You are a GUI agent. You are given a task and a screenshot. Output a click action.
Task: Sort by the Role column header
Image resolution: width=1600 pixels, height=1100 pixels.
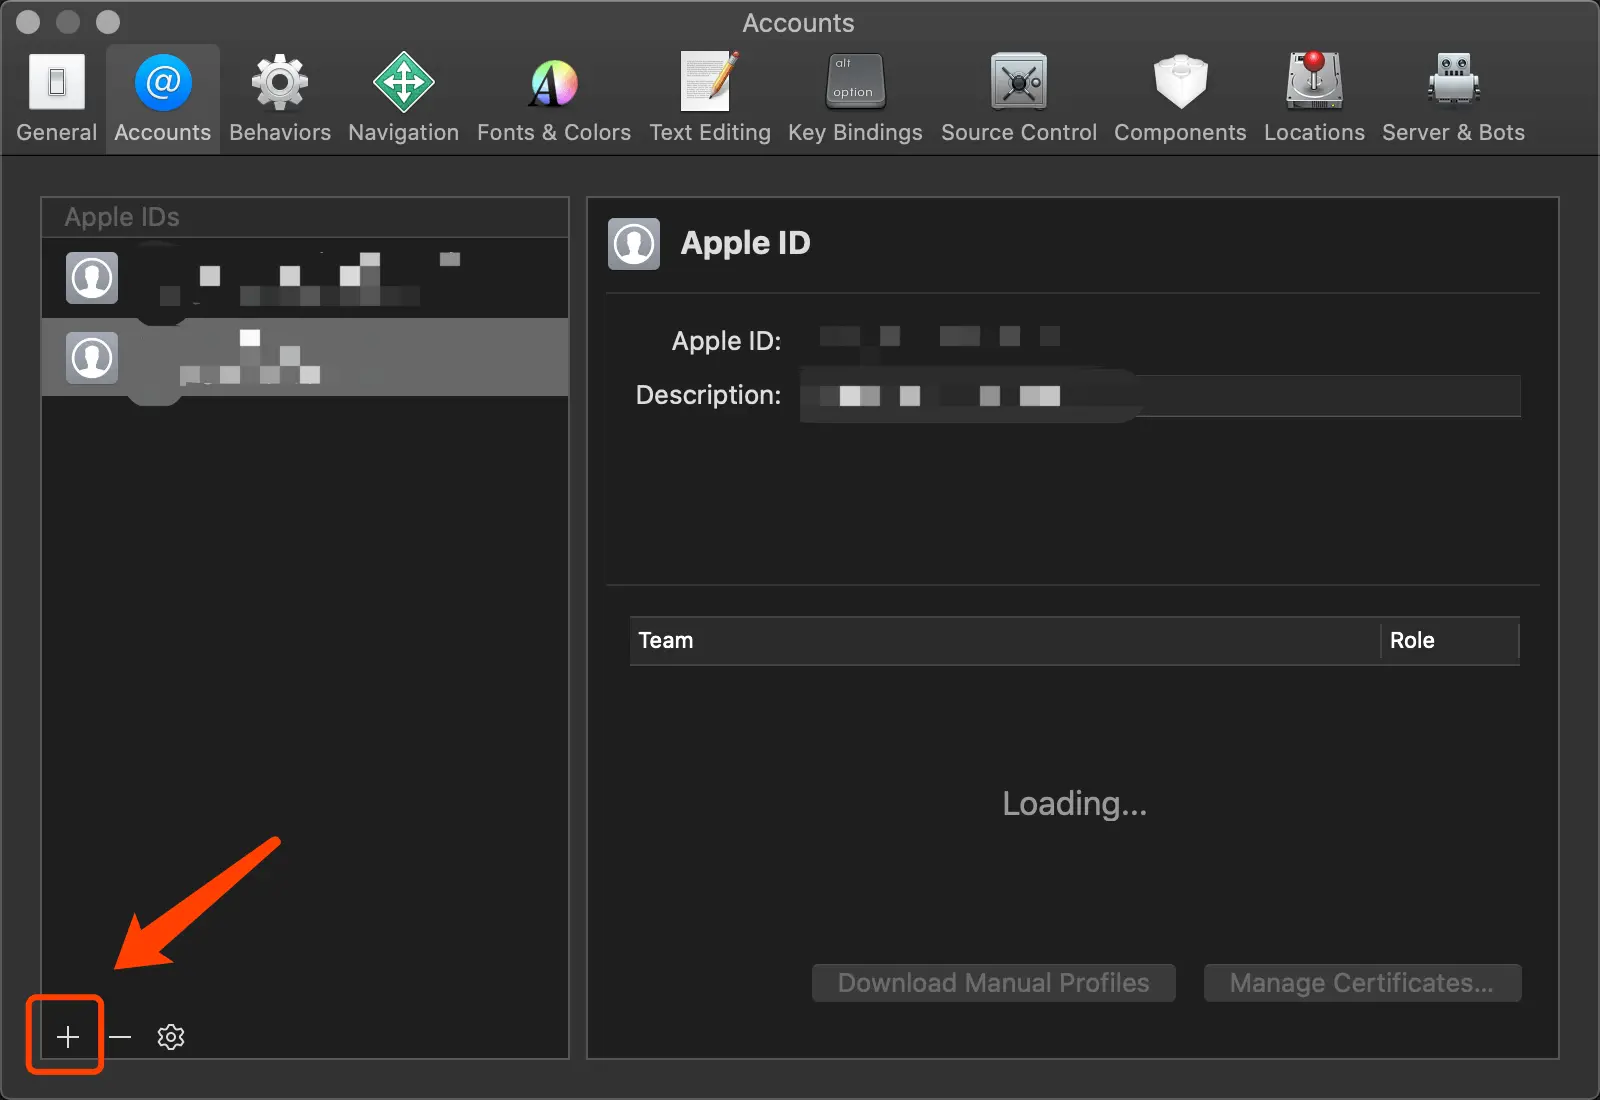(x=1450, y=641)
